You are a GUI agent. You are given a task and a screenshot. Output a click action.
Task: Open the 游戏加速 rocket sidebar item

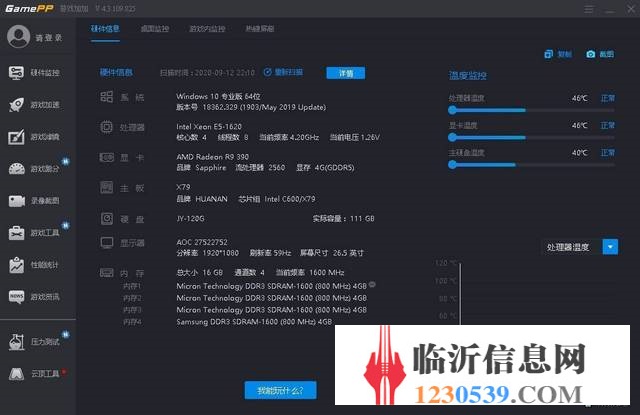point(35,105)
